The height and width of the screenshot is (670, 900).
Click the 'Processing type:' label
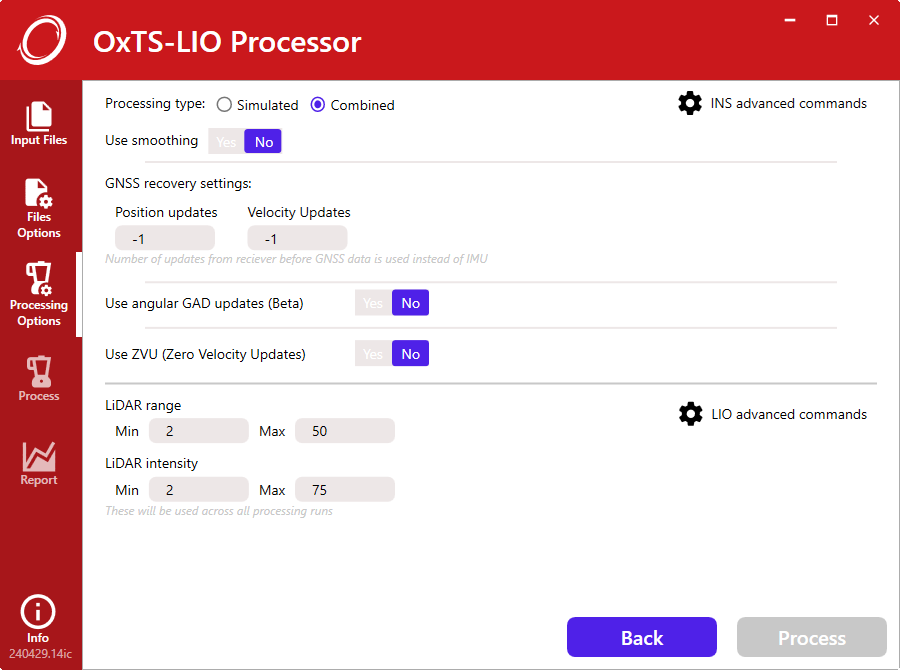tap(155, 103)
